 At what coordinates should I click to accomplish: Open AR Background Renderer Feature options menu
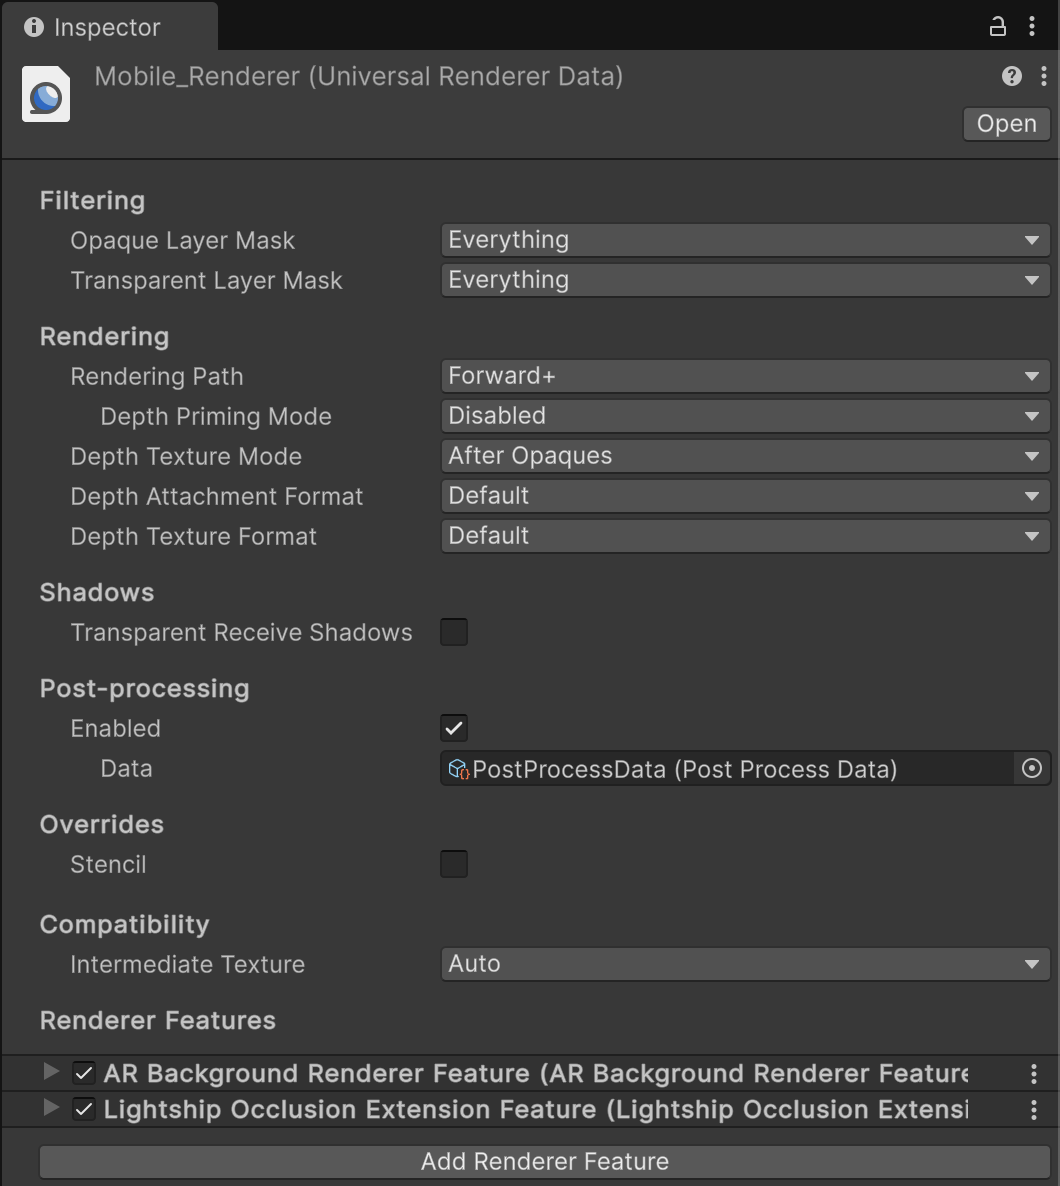pyautogui.click(x=1033, y=1074)
